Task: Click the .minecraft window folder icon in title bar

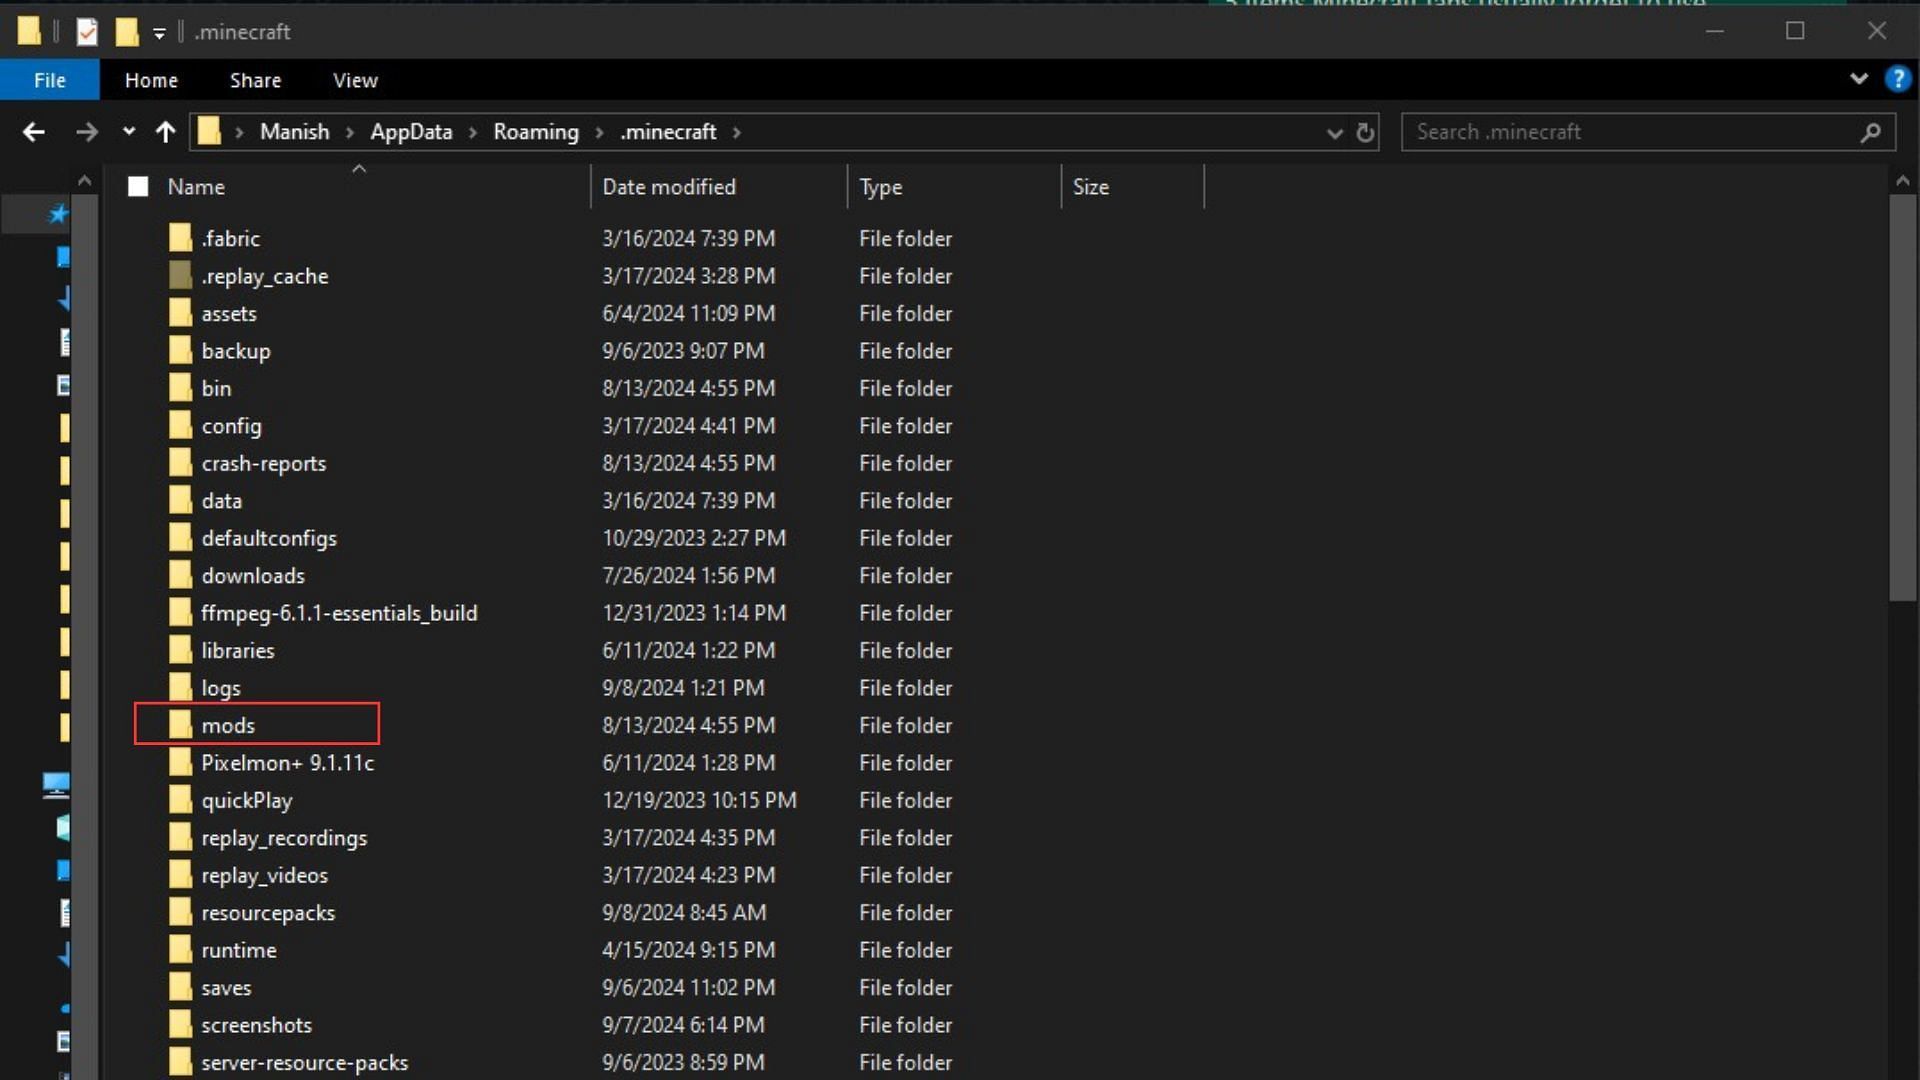Action: (29, 32)
